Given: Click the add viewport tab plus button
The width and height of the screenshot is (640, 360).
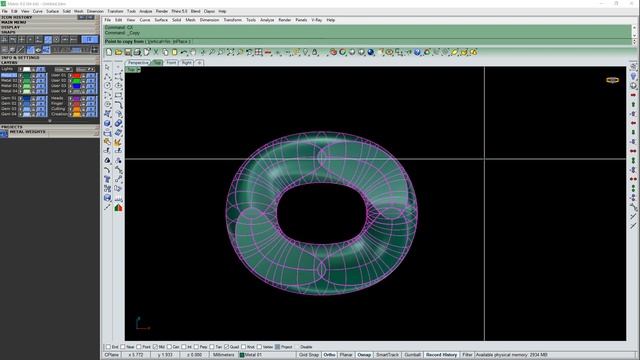Looking at the screenshot, I should tap(199, 62).
